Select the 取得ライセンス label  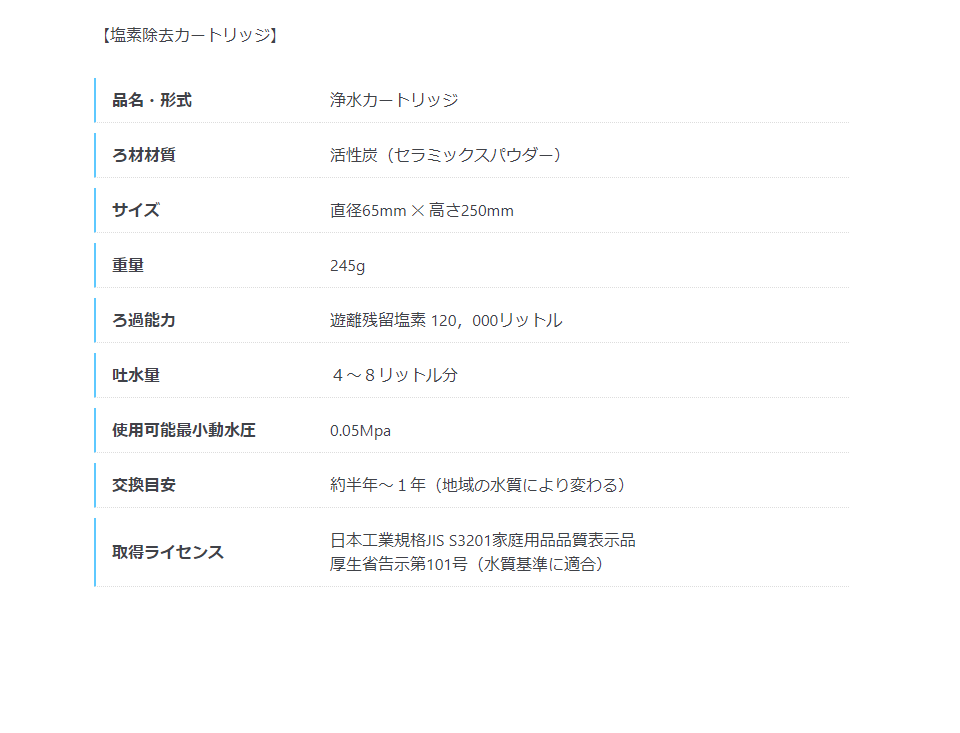pos(168,552)
